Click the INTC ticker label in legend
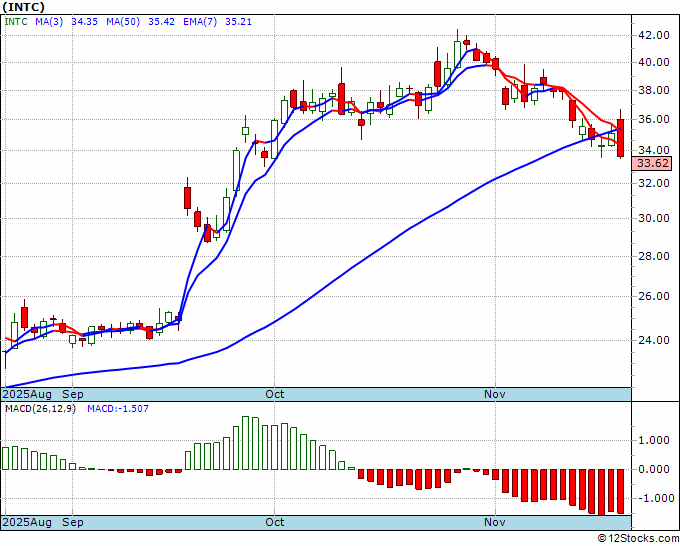The image size is (680, 546). click(x=16, y=22)
